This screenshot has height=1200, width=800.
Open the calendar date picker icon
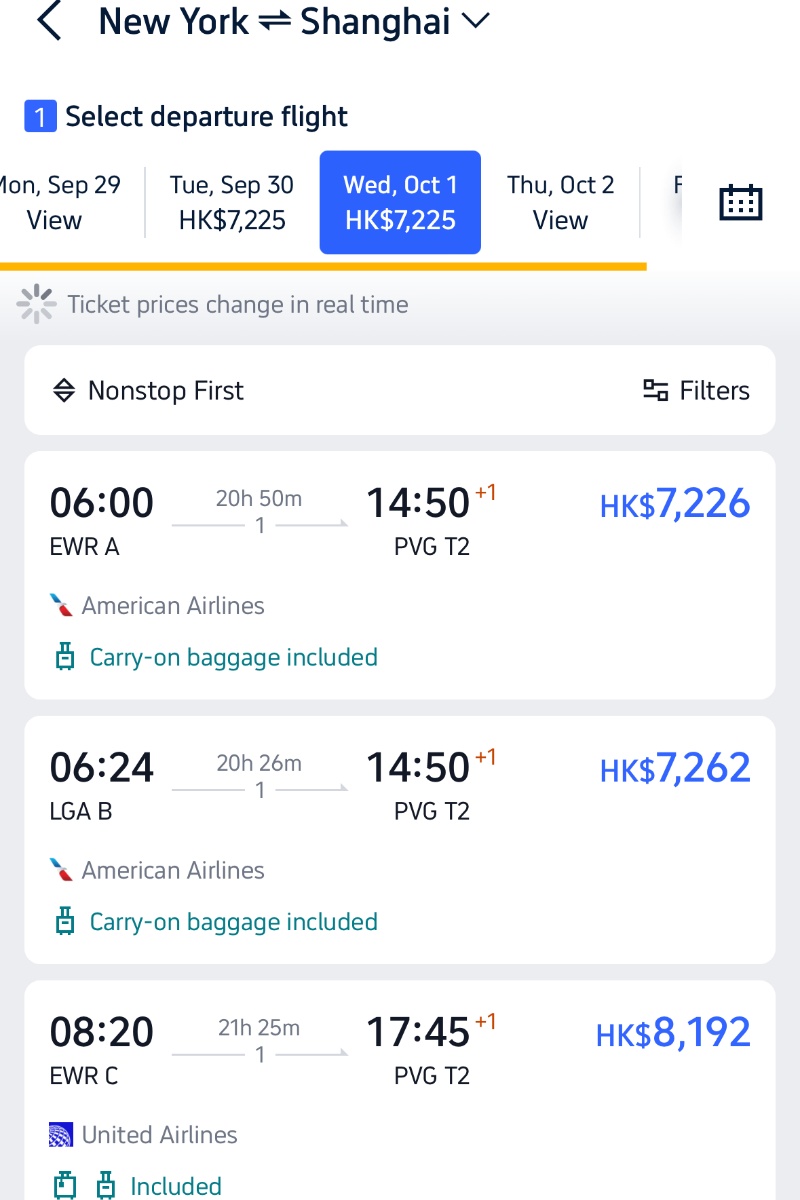[x=741, y=202]
